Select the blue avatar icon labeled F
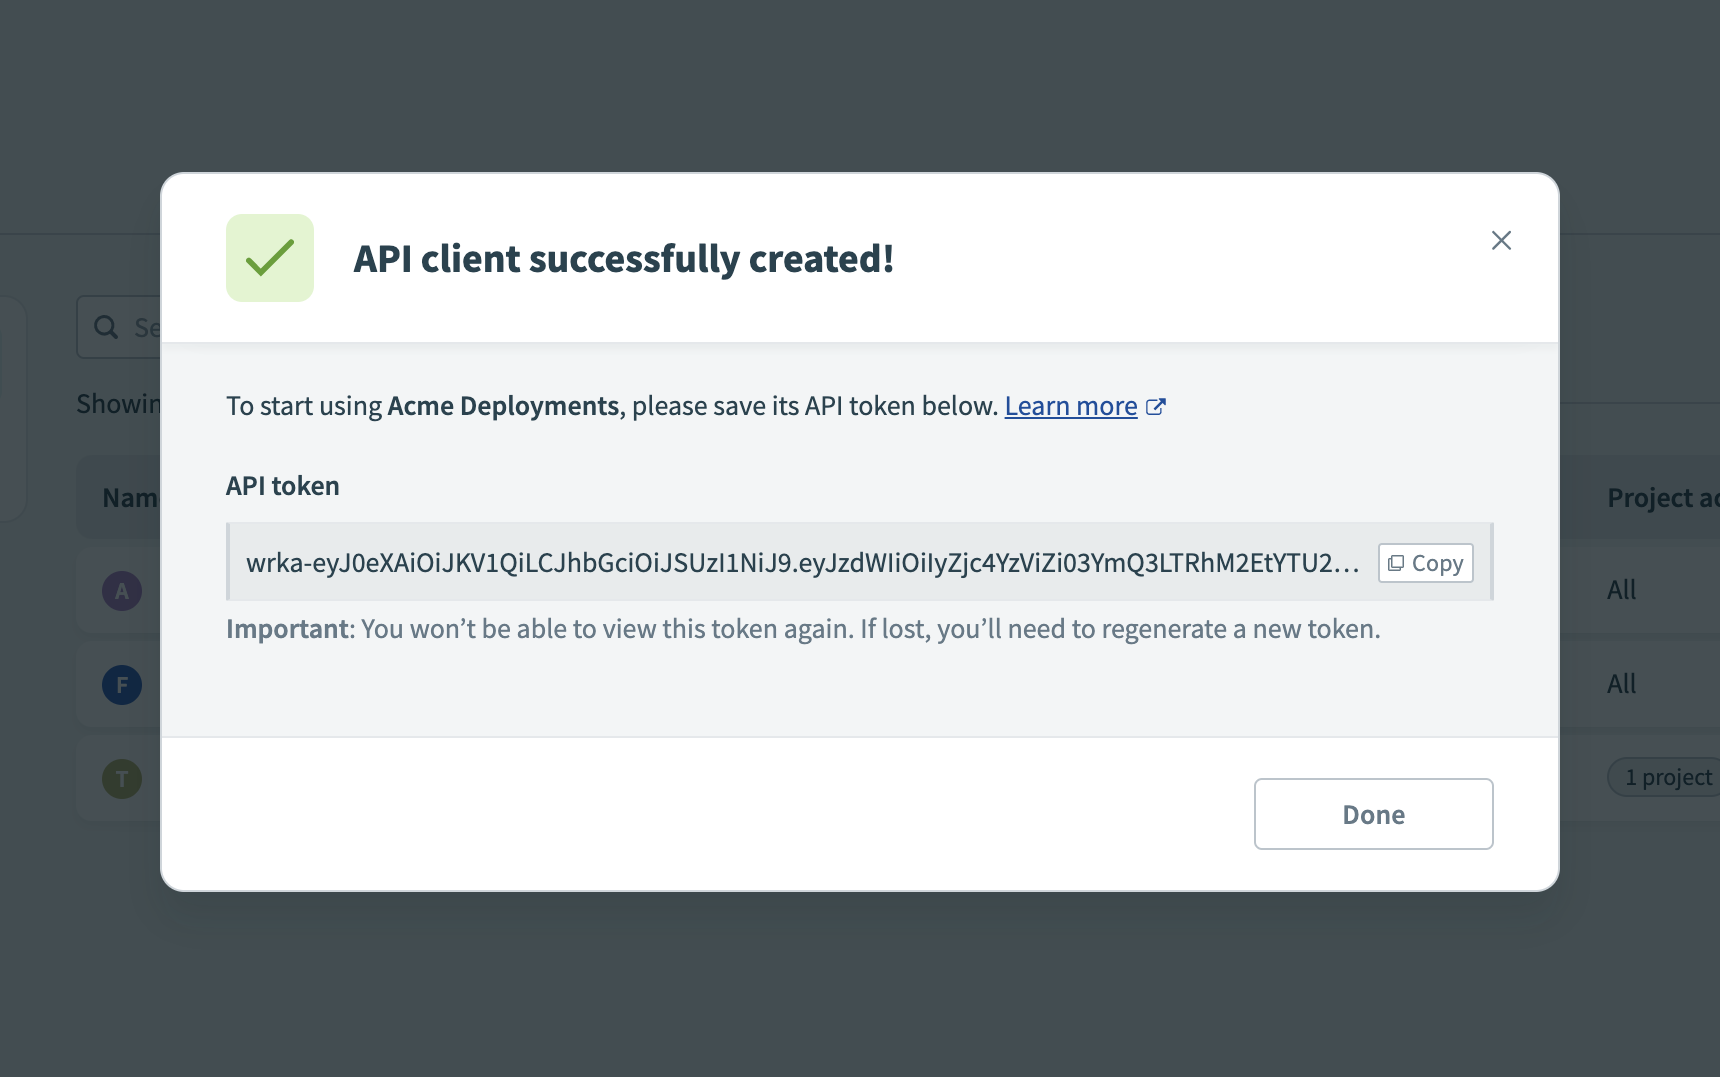The height and width of the screenshot is (1077, 1720). click(121, 685)
